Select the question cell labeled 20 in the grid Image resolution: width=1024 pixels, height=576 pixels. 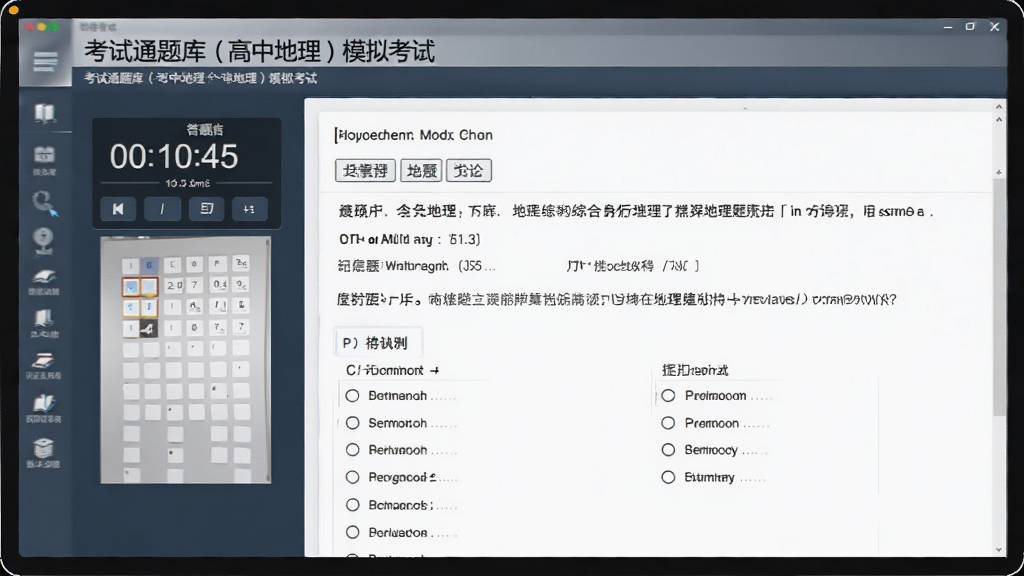173,285
